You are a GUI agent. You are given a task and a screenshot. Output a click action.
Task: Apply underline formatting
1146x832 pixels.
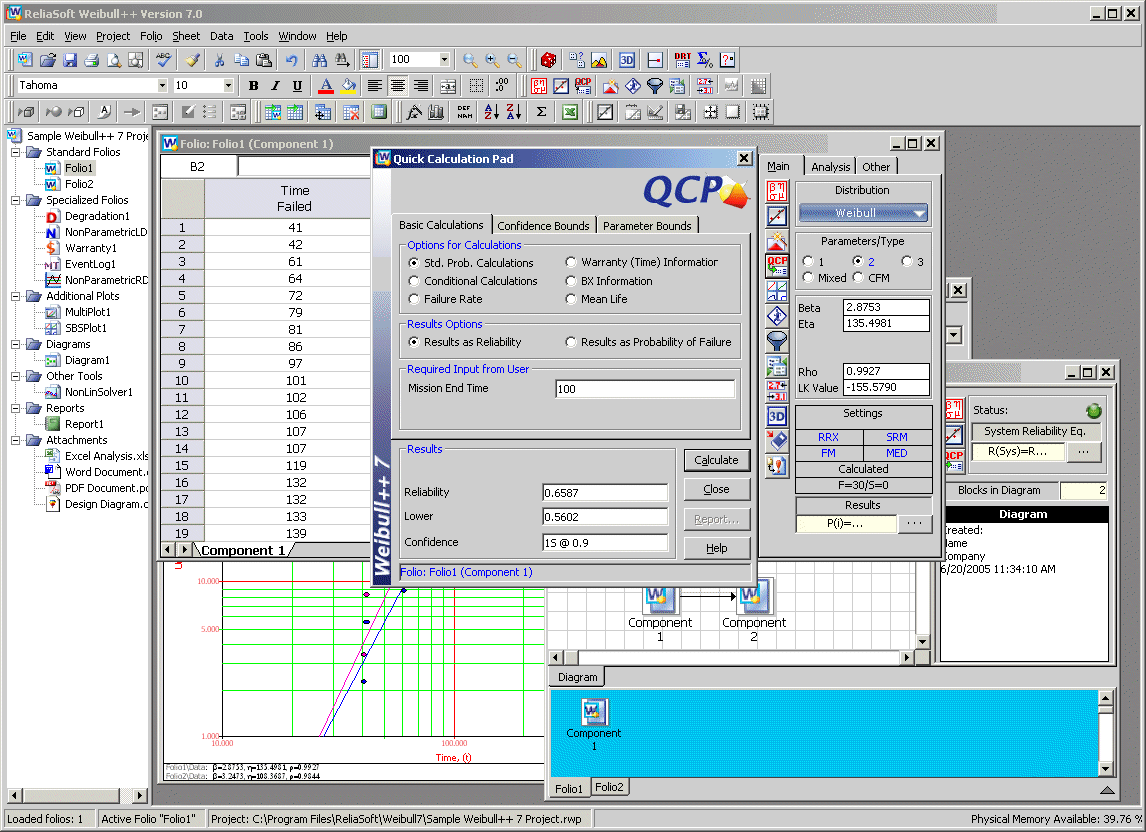297,86
